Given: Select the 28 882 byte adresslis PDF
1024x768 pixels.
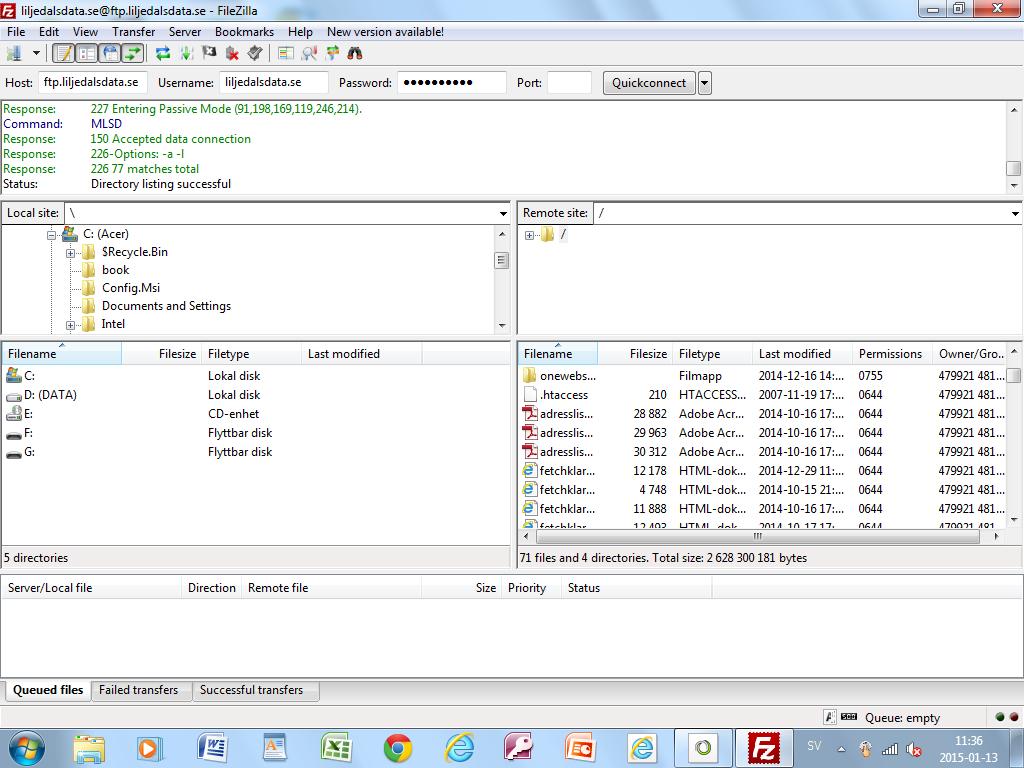Looking at the screenshot, I should coord(566,413).
